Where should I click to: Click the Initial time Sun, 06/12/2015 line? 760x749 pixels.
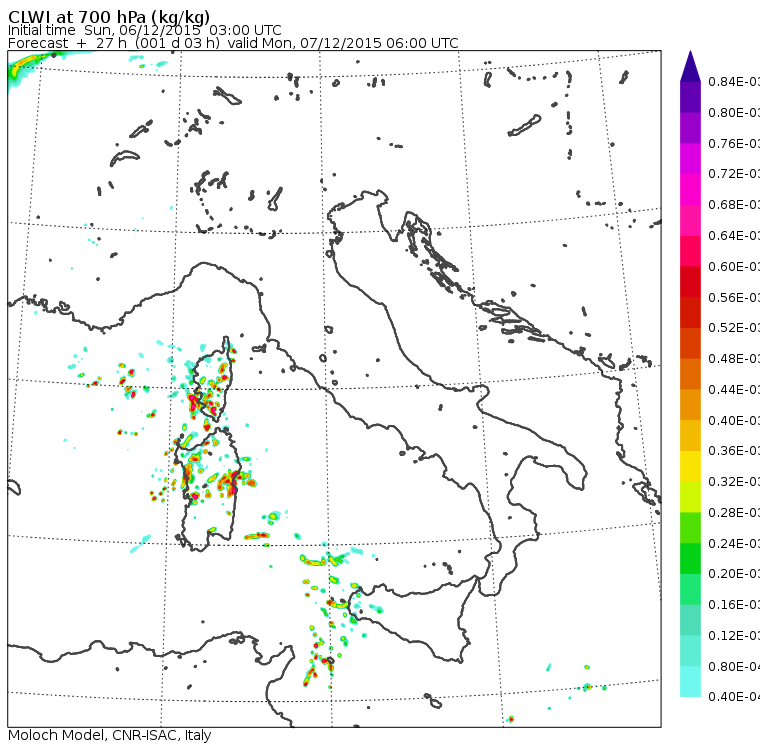coord(144,30)
